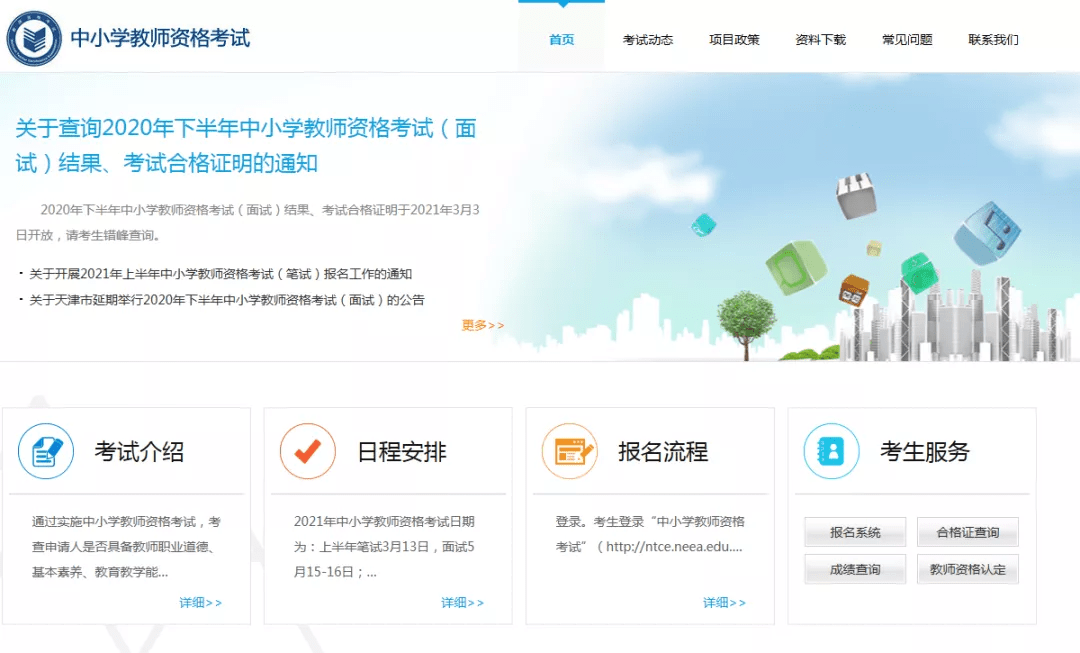Open the 资料下载 menu item
Image resolution: width=1080 pixels, height=653 pixels.
tap(821, 40)
